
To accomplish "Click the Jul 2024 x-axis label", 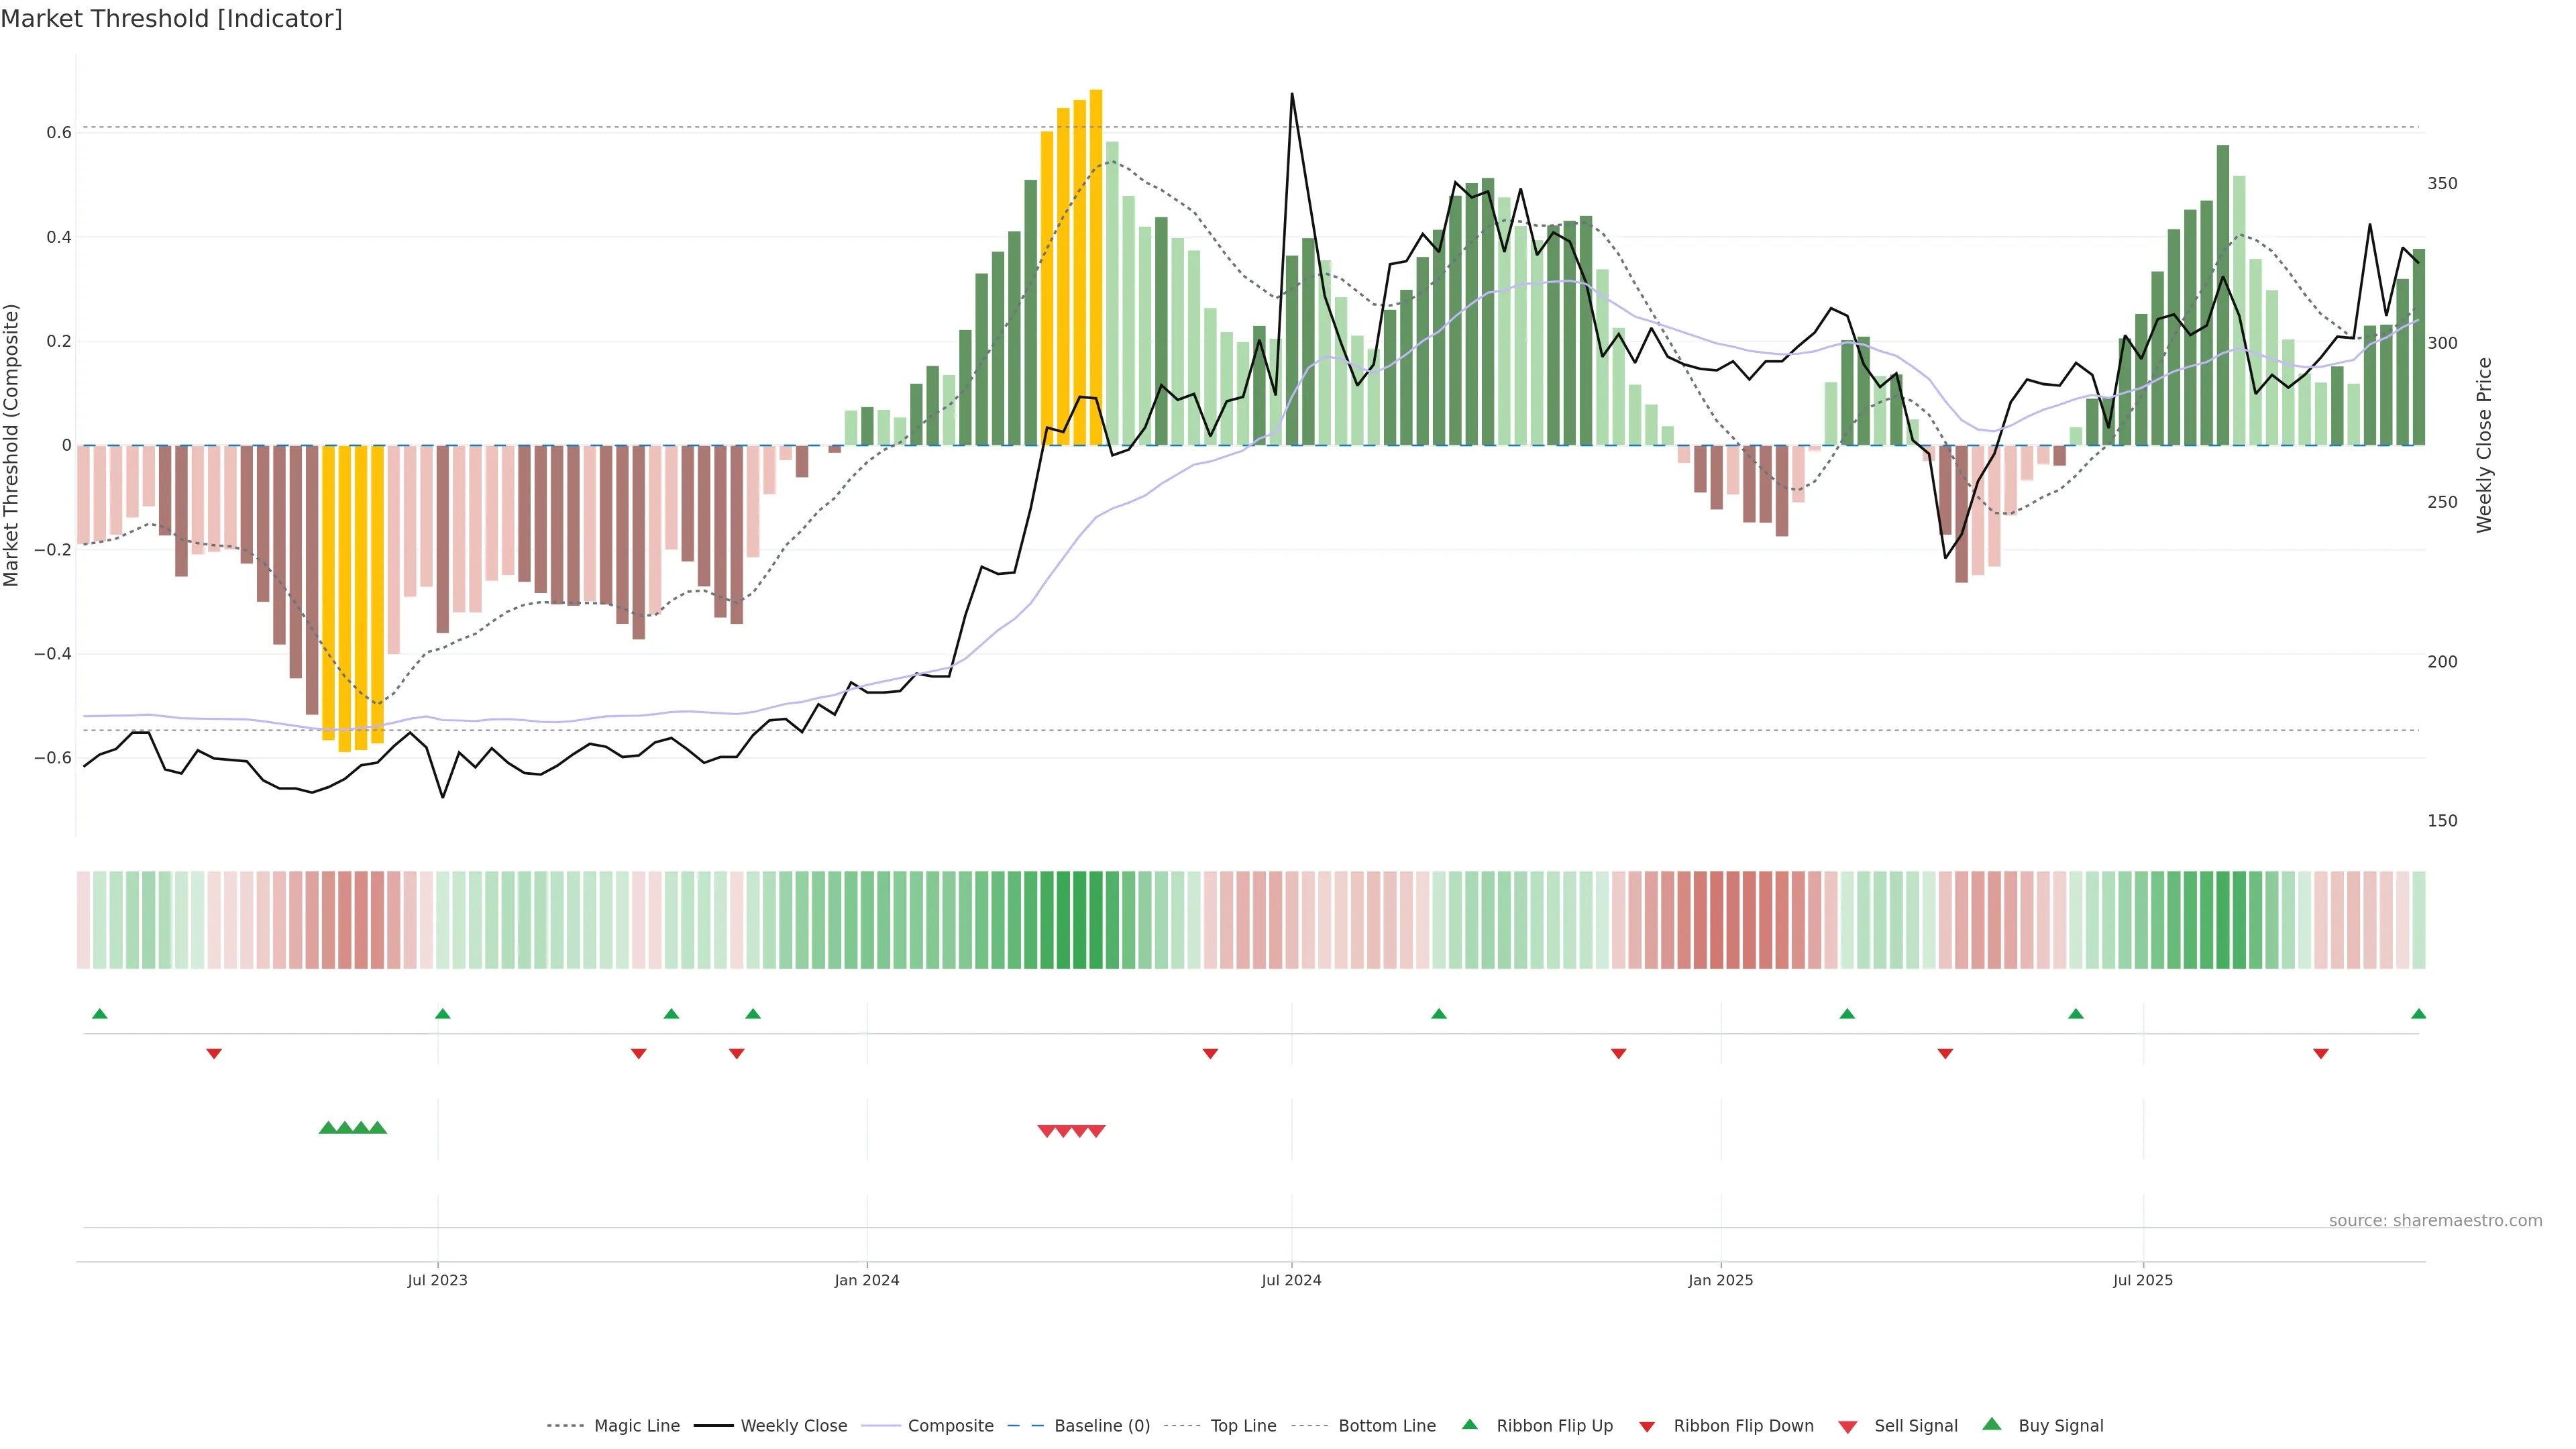I will pyautogui.click(x=1291, y=1280).
